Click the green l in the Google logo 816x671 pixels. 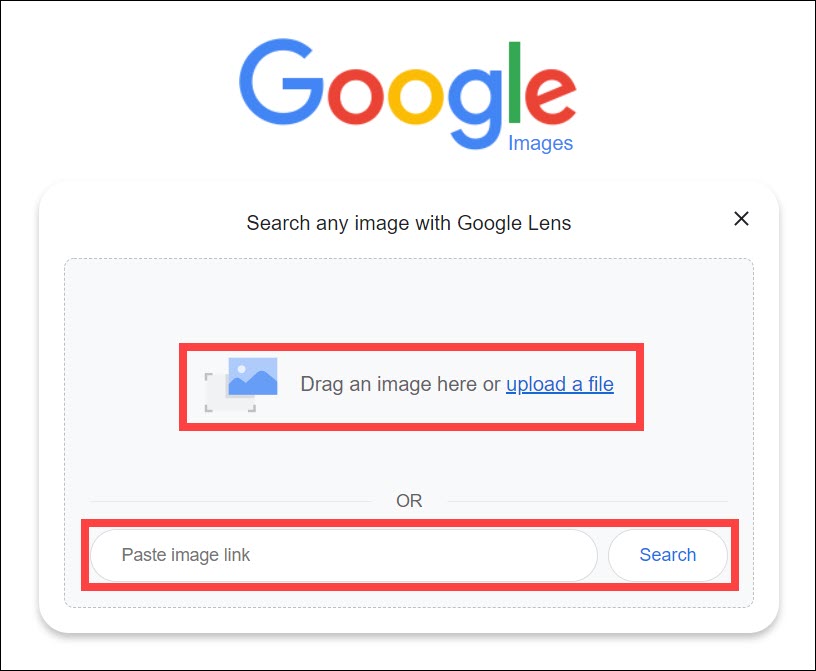[x=515, y=82]
